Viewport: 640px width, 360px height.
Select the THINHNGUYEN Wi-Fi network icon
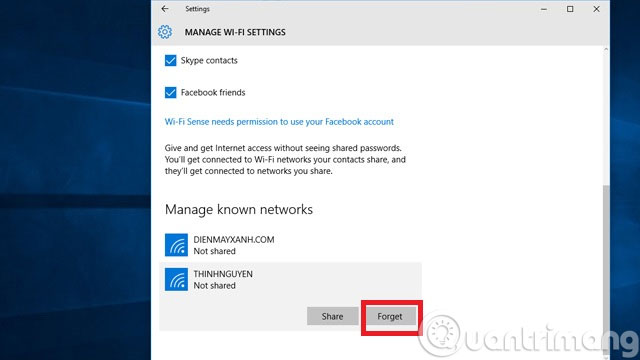pos(176,279)
